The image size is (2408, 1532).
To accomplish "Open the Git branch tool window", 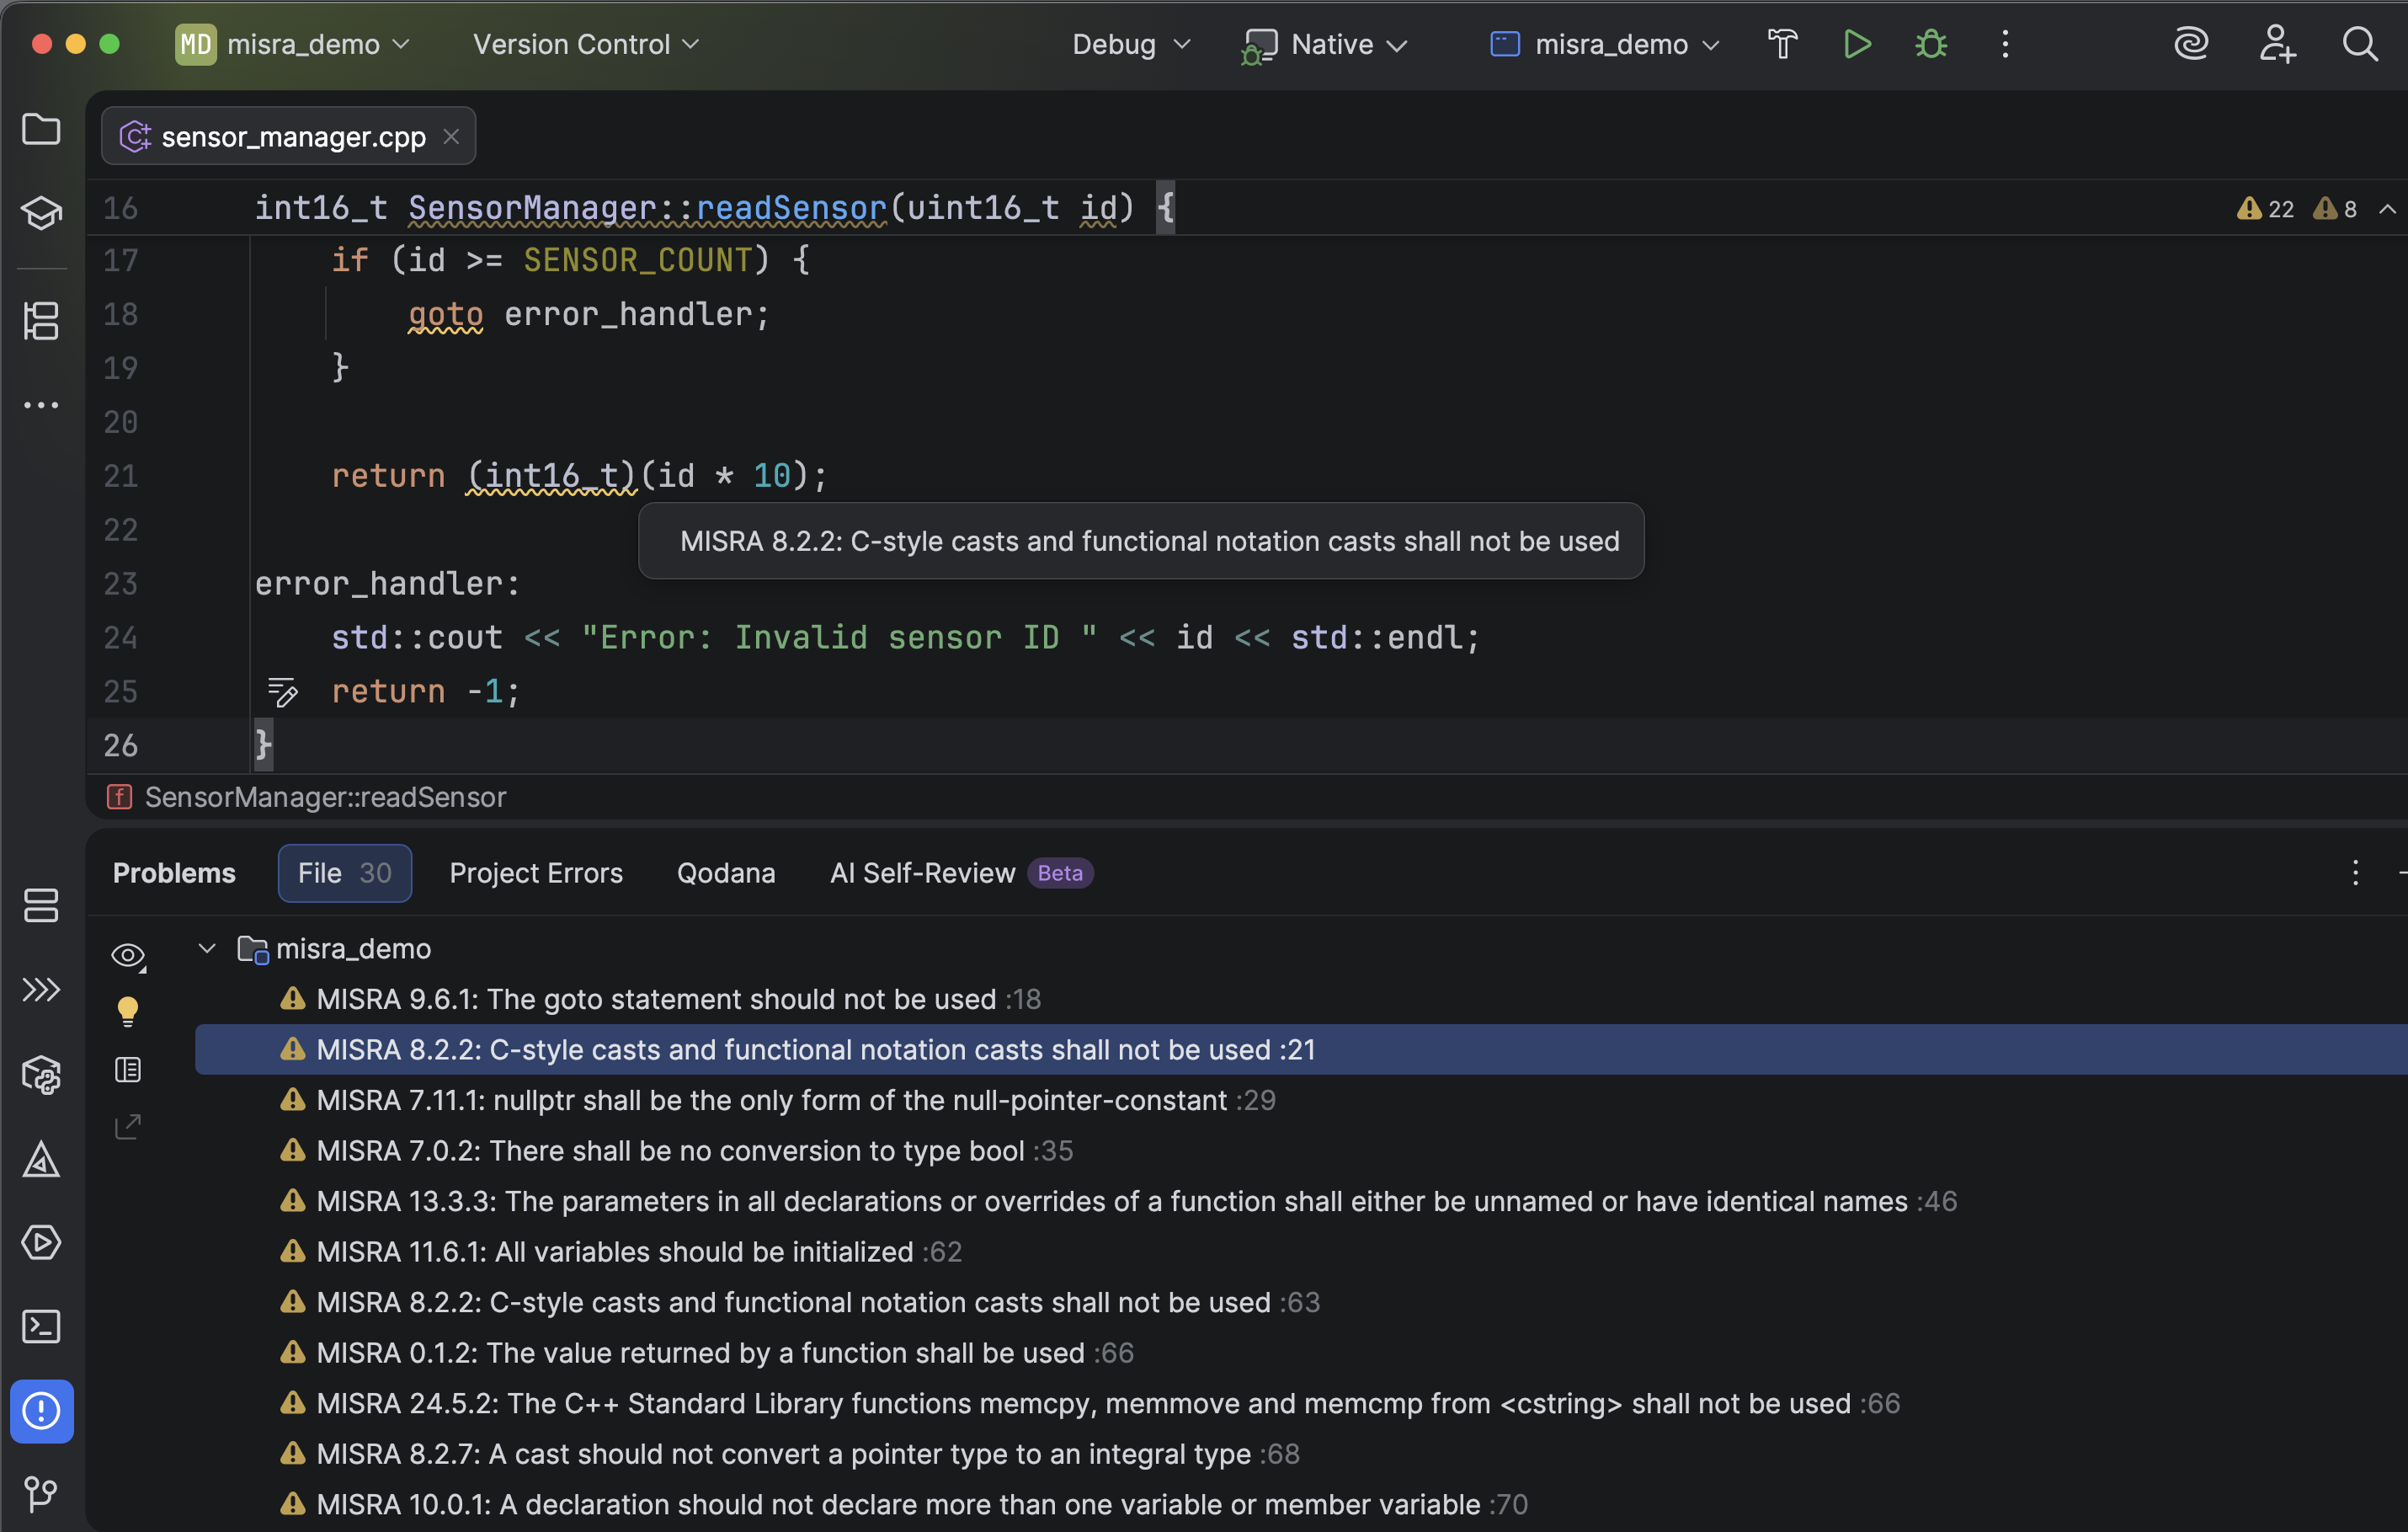I will (41, 1494).
